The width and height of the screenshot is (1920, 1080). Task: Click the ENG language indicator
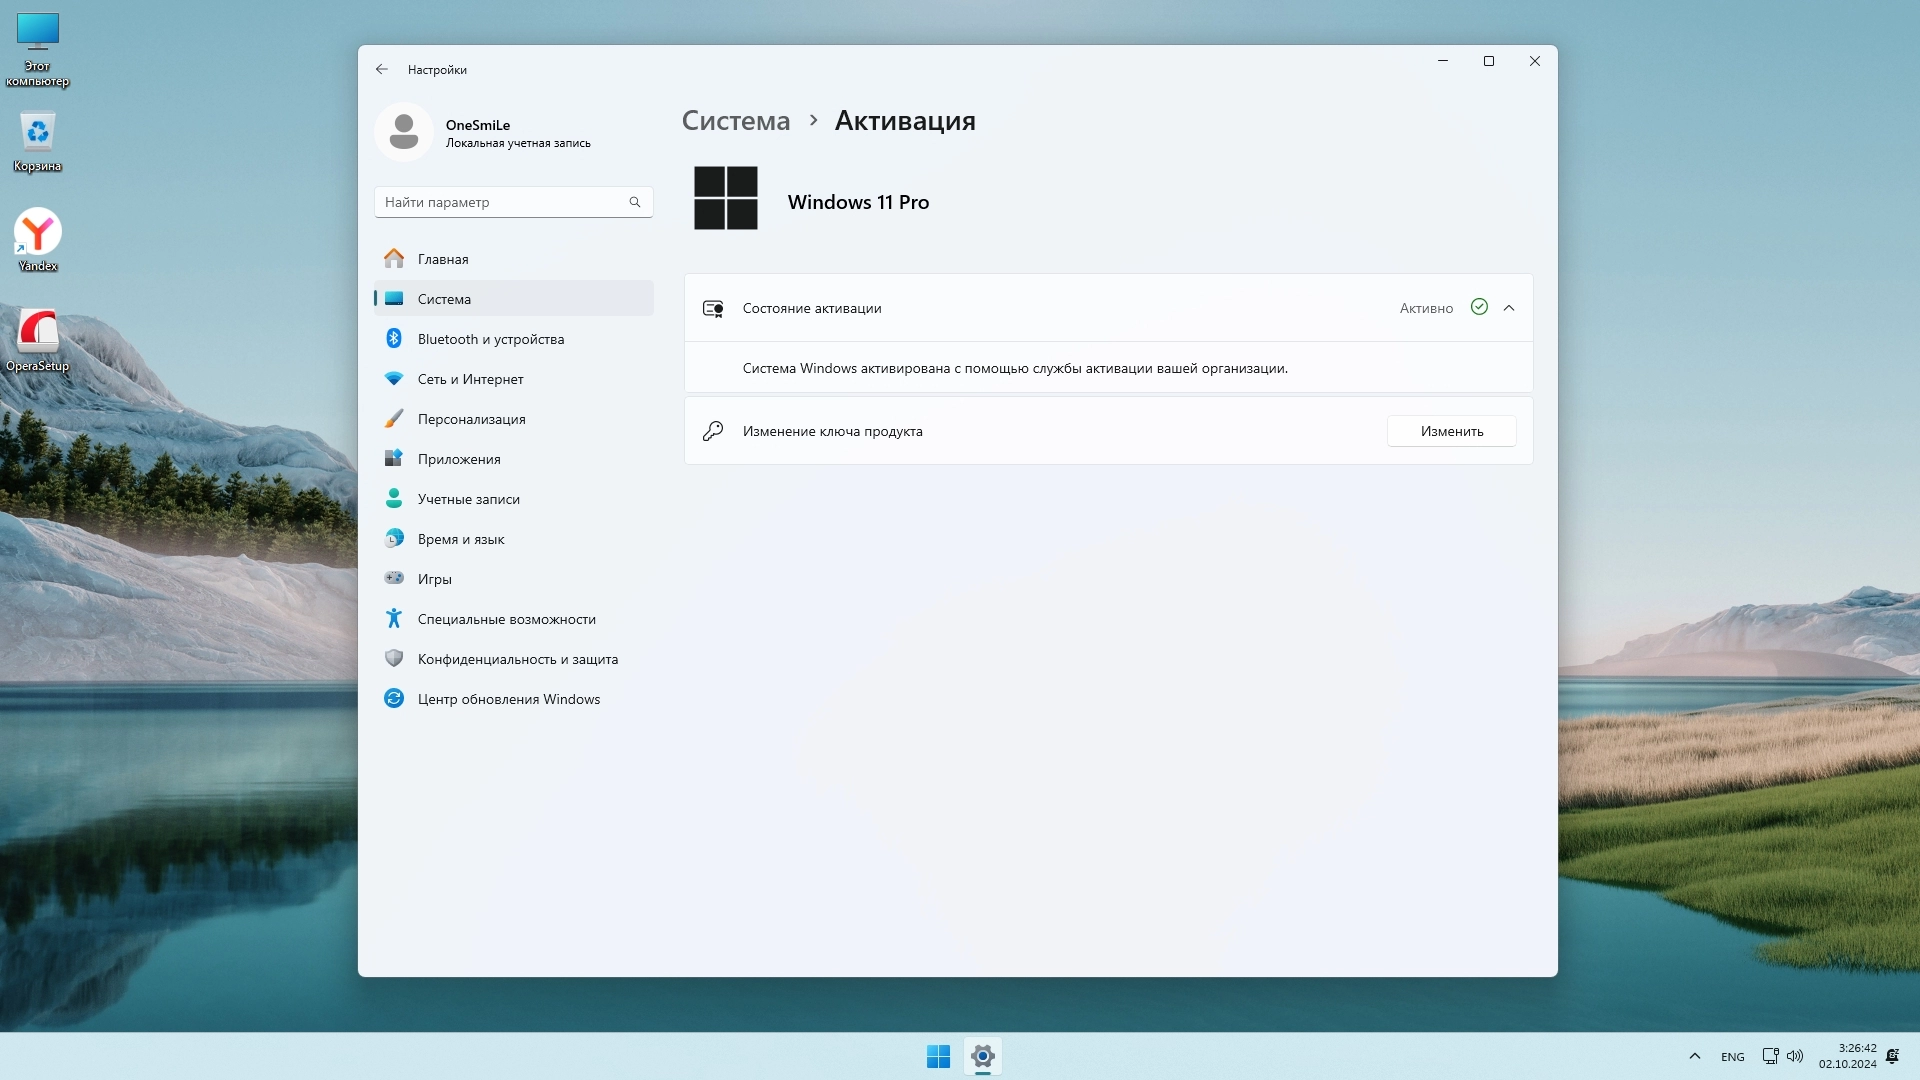1732,1057
